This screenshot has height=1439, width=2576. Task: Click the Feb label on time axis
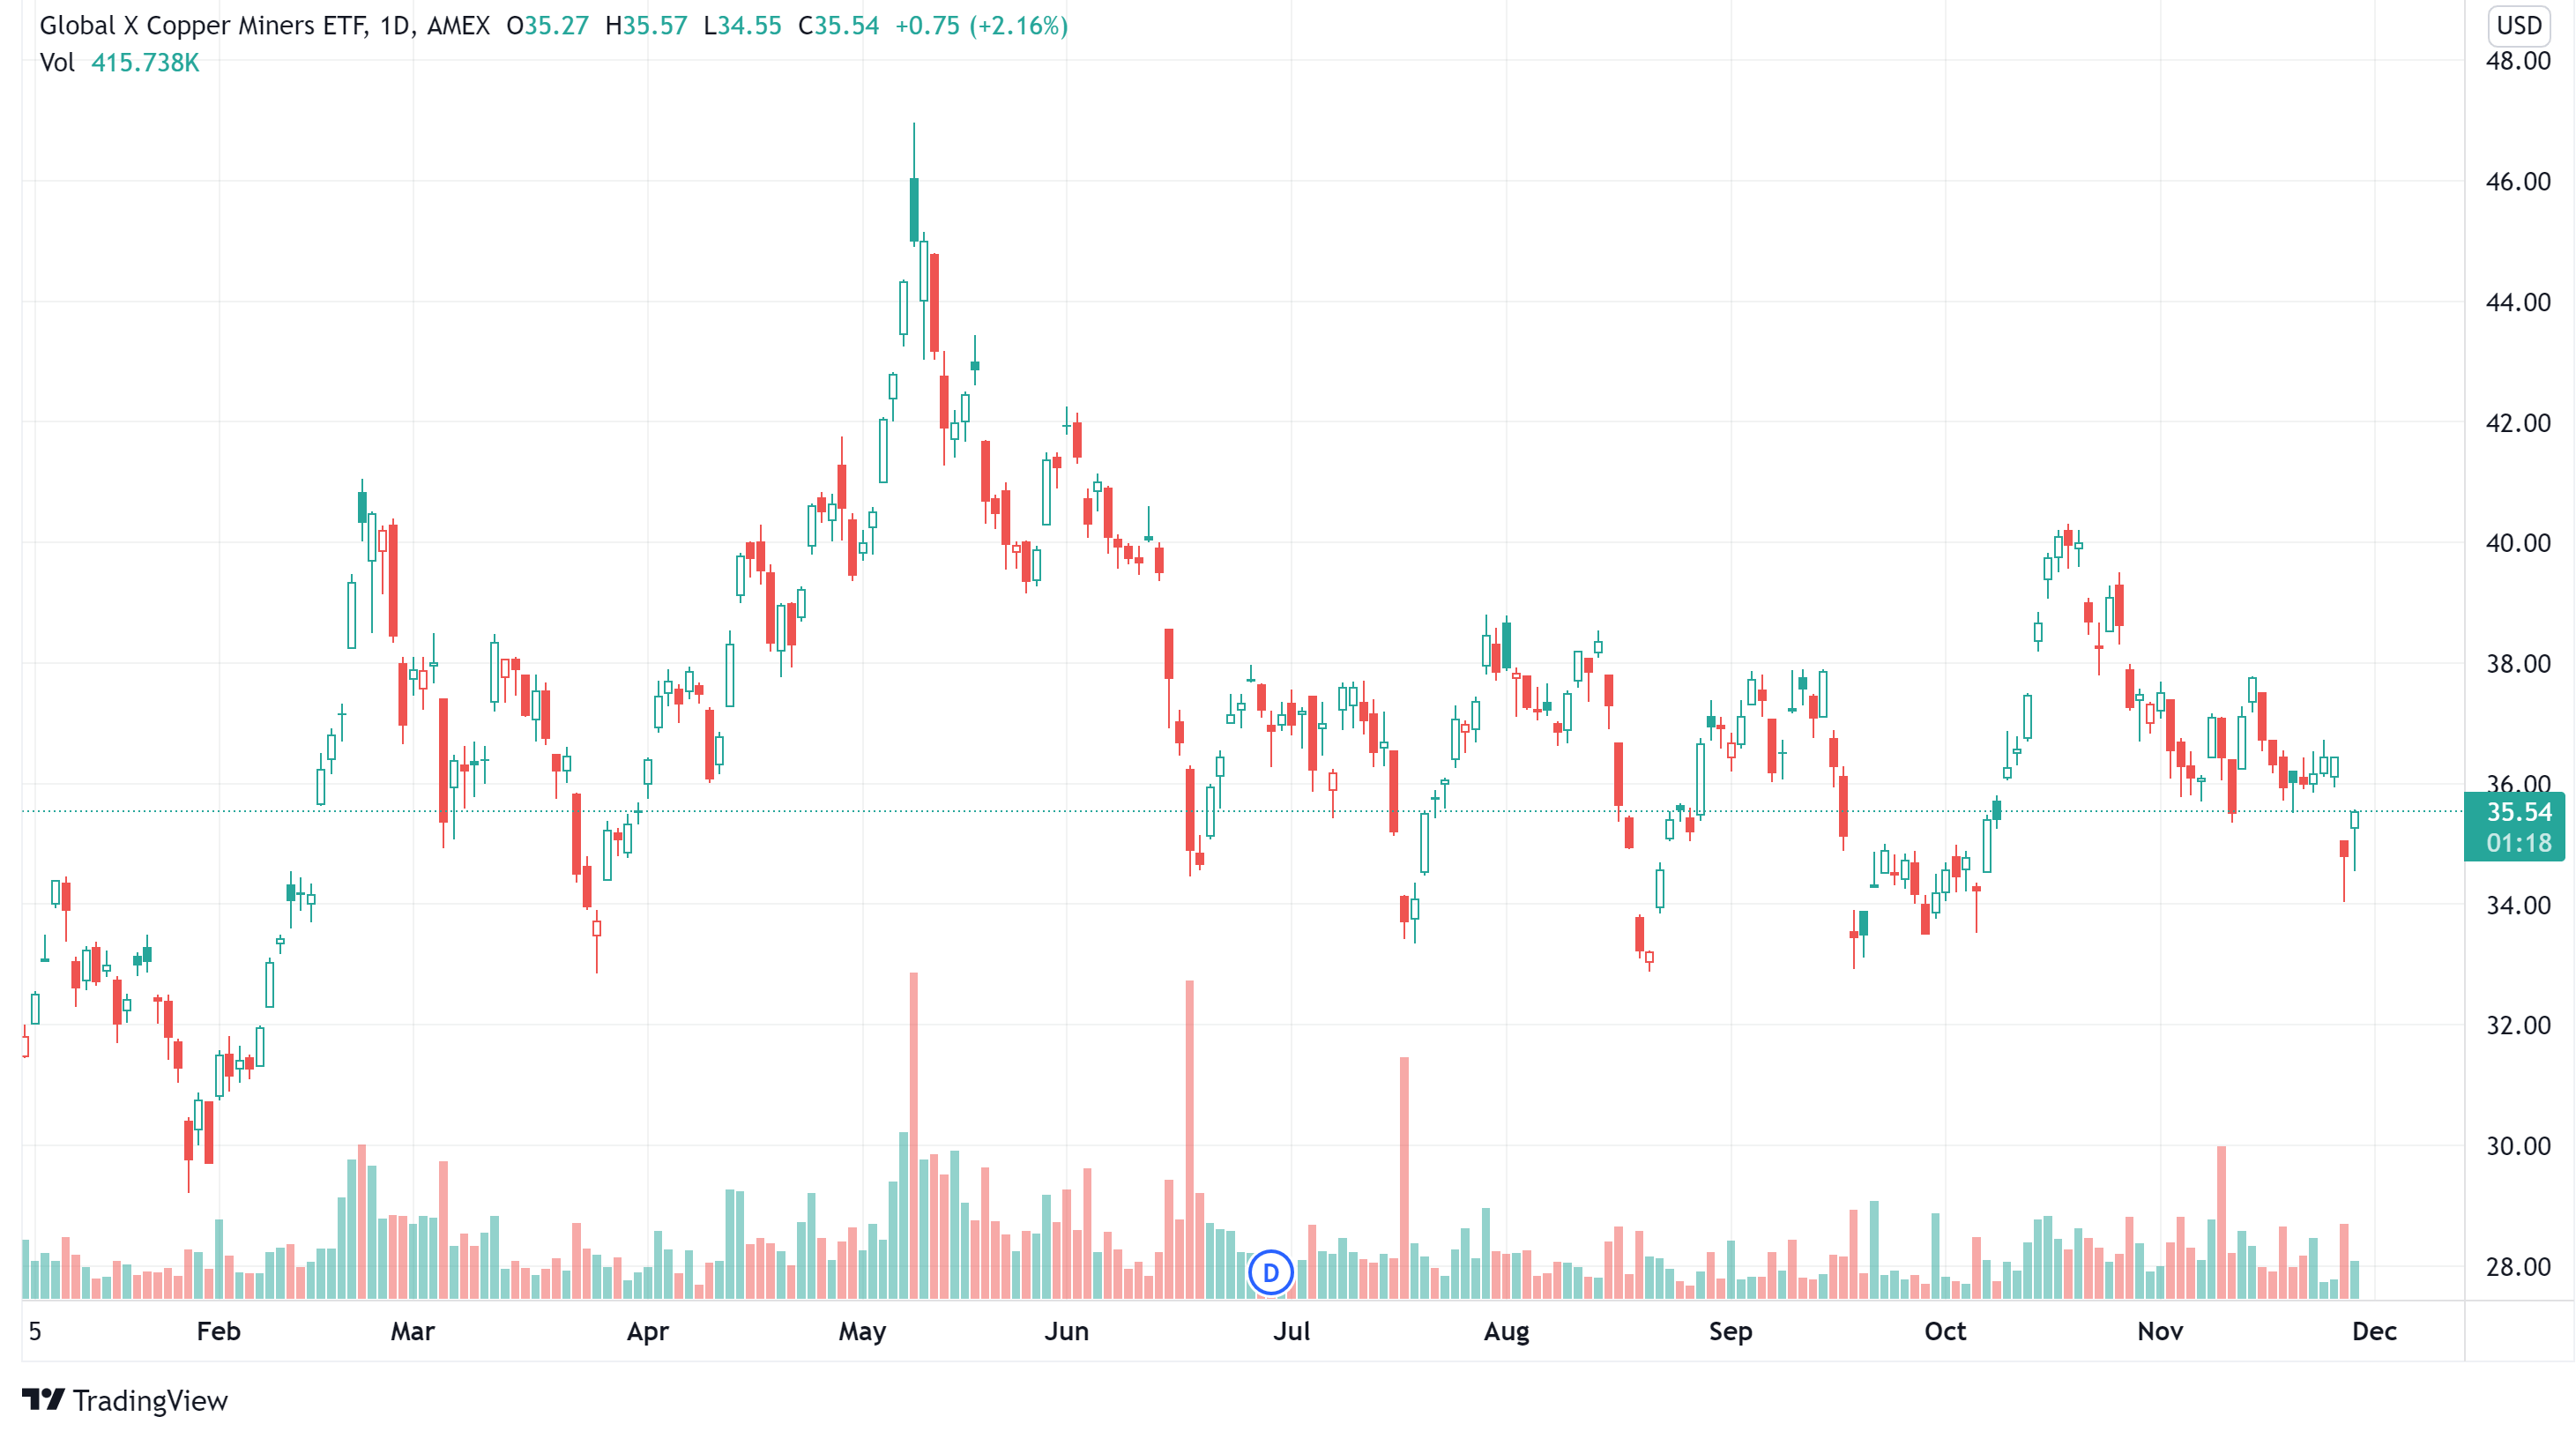tap(218, 1331)
